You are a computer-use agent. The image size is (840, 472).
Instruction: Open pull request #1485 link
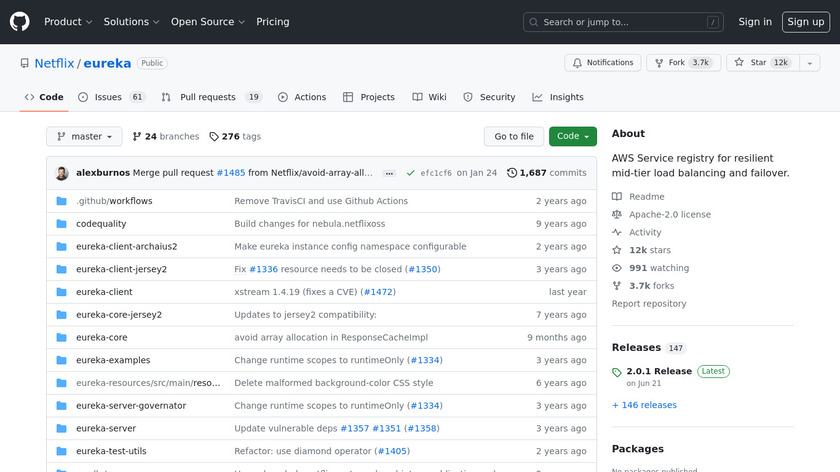pos(231,173)
